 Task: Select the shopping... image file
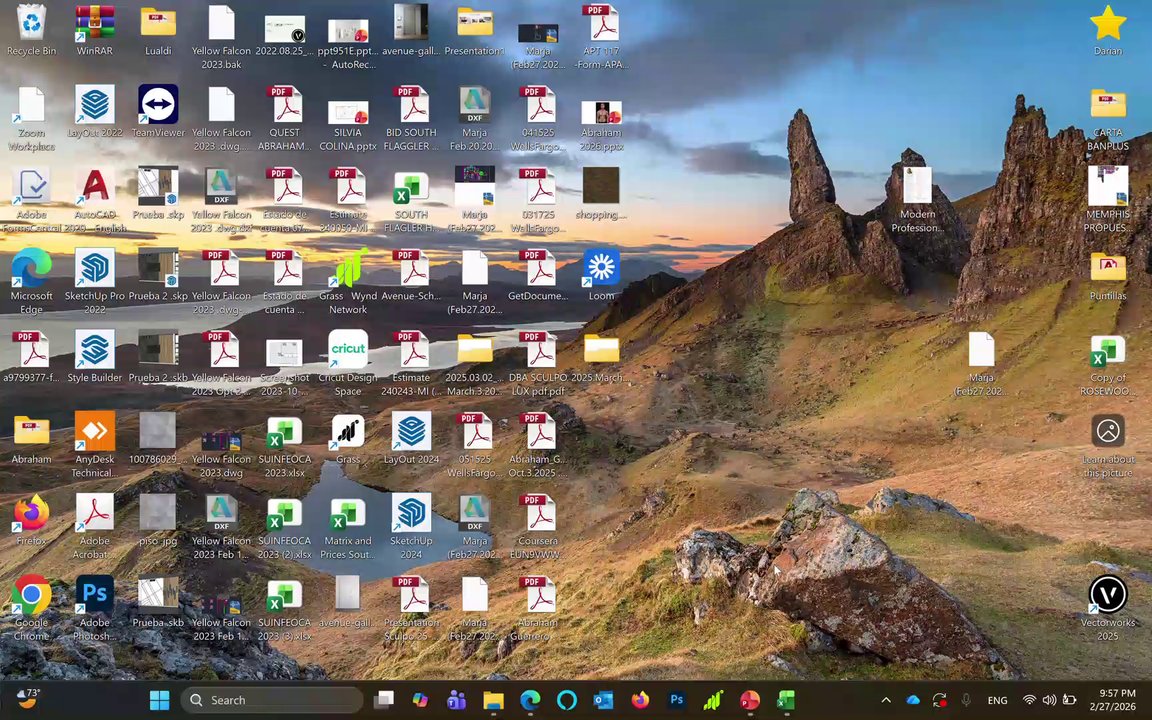[x=601, y=194]
